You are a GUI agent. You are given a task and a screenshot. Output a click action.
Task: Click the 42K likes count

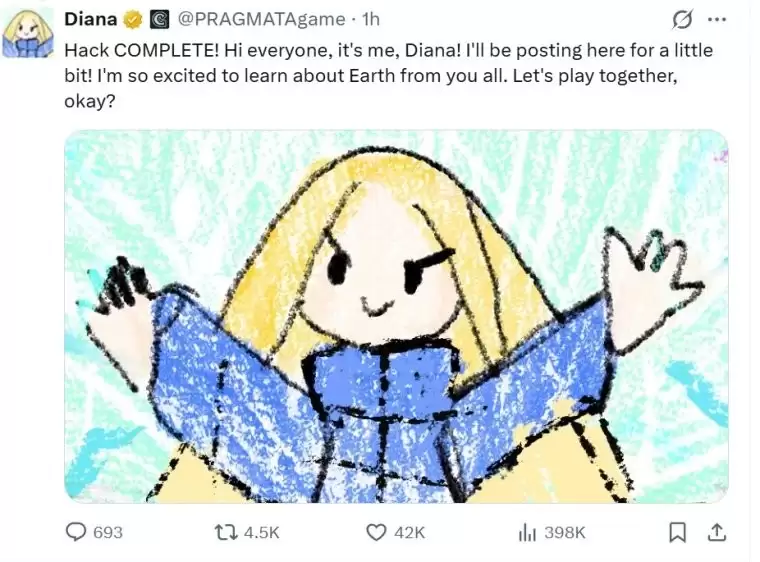coord(410,532)
